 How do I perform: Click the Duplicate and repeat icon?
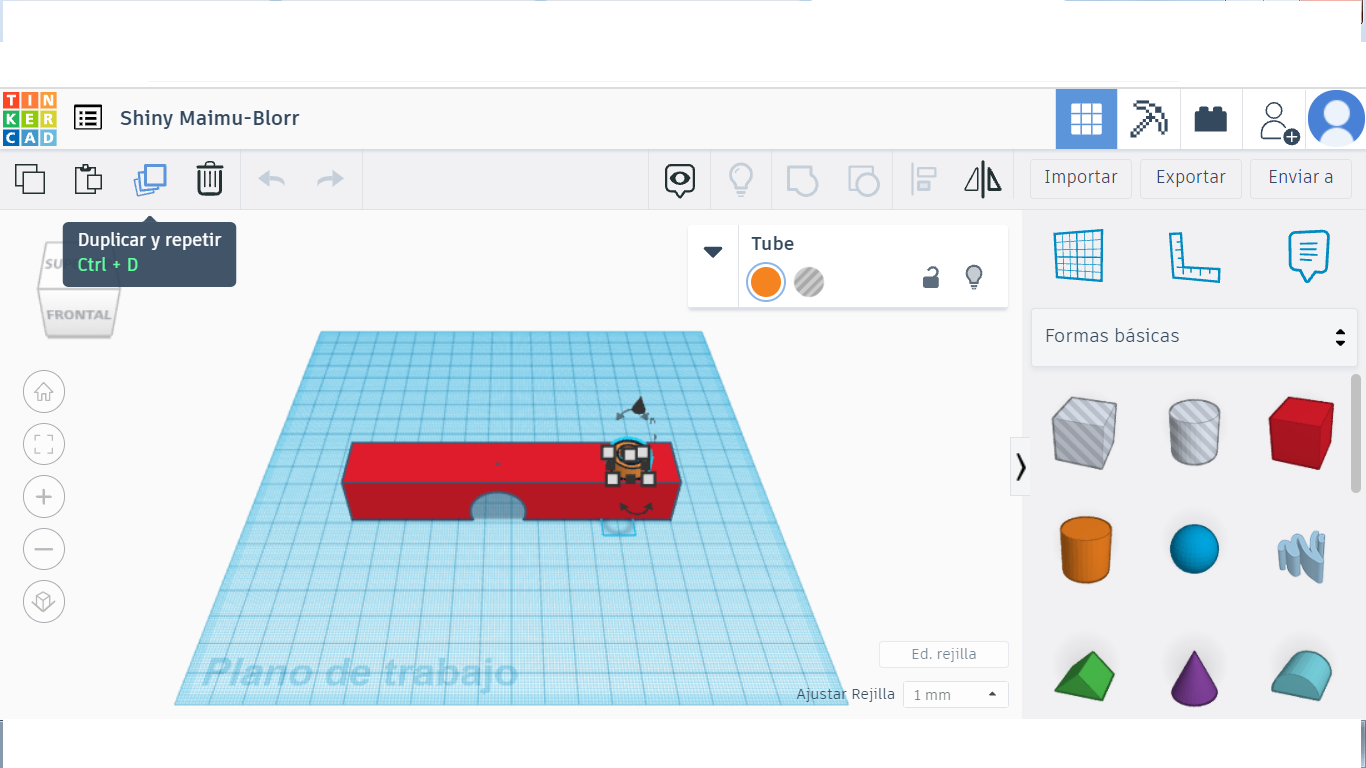point(150,179)
